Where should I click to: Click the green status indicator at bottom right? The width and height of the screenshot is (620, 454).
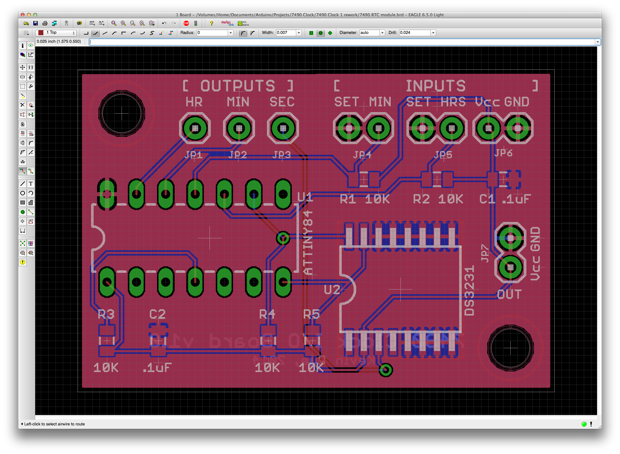point(584,424)
